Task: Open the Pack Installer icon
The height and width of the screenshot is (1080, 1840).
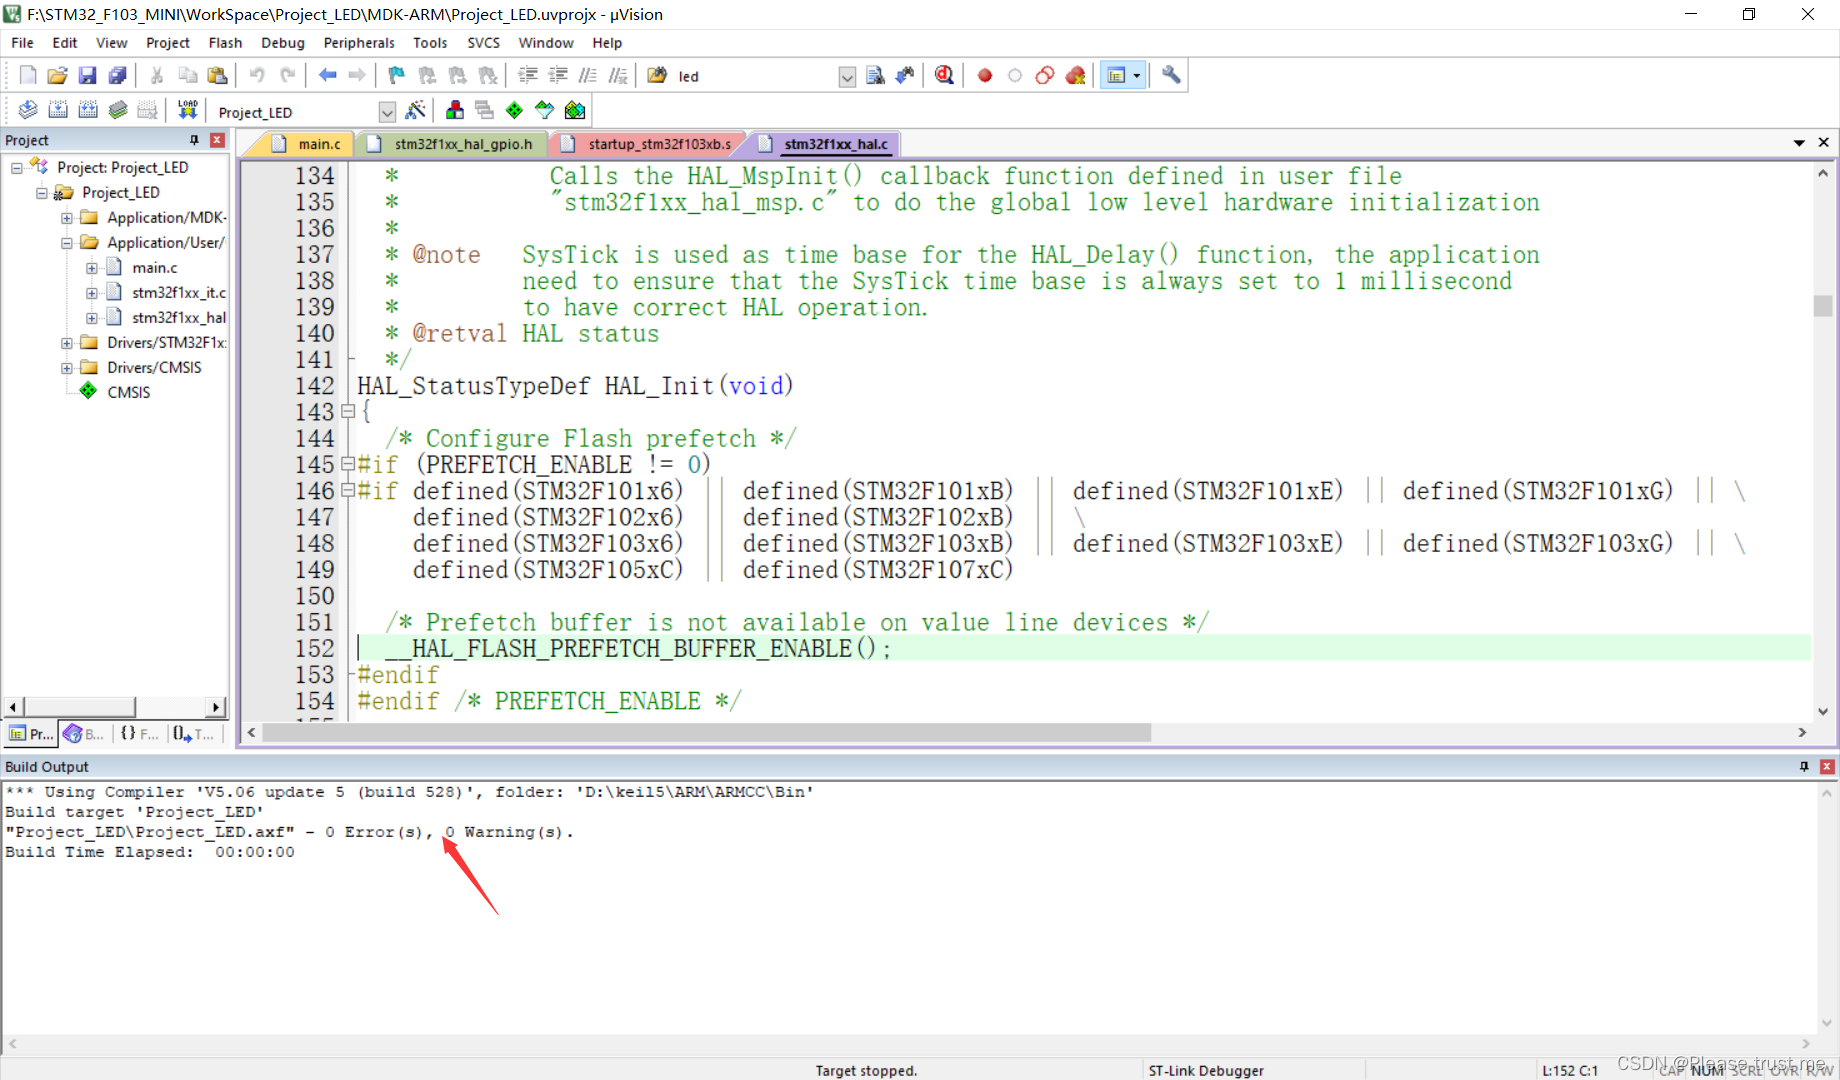Action: point(575,110)
